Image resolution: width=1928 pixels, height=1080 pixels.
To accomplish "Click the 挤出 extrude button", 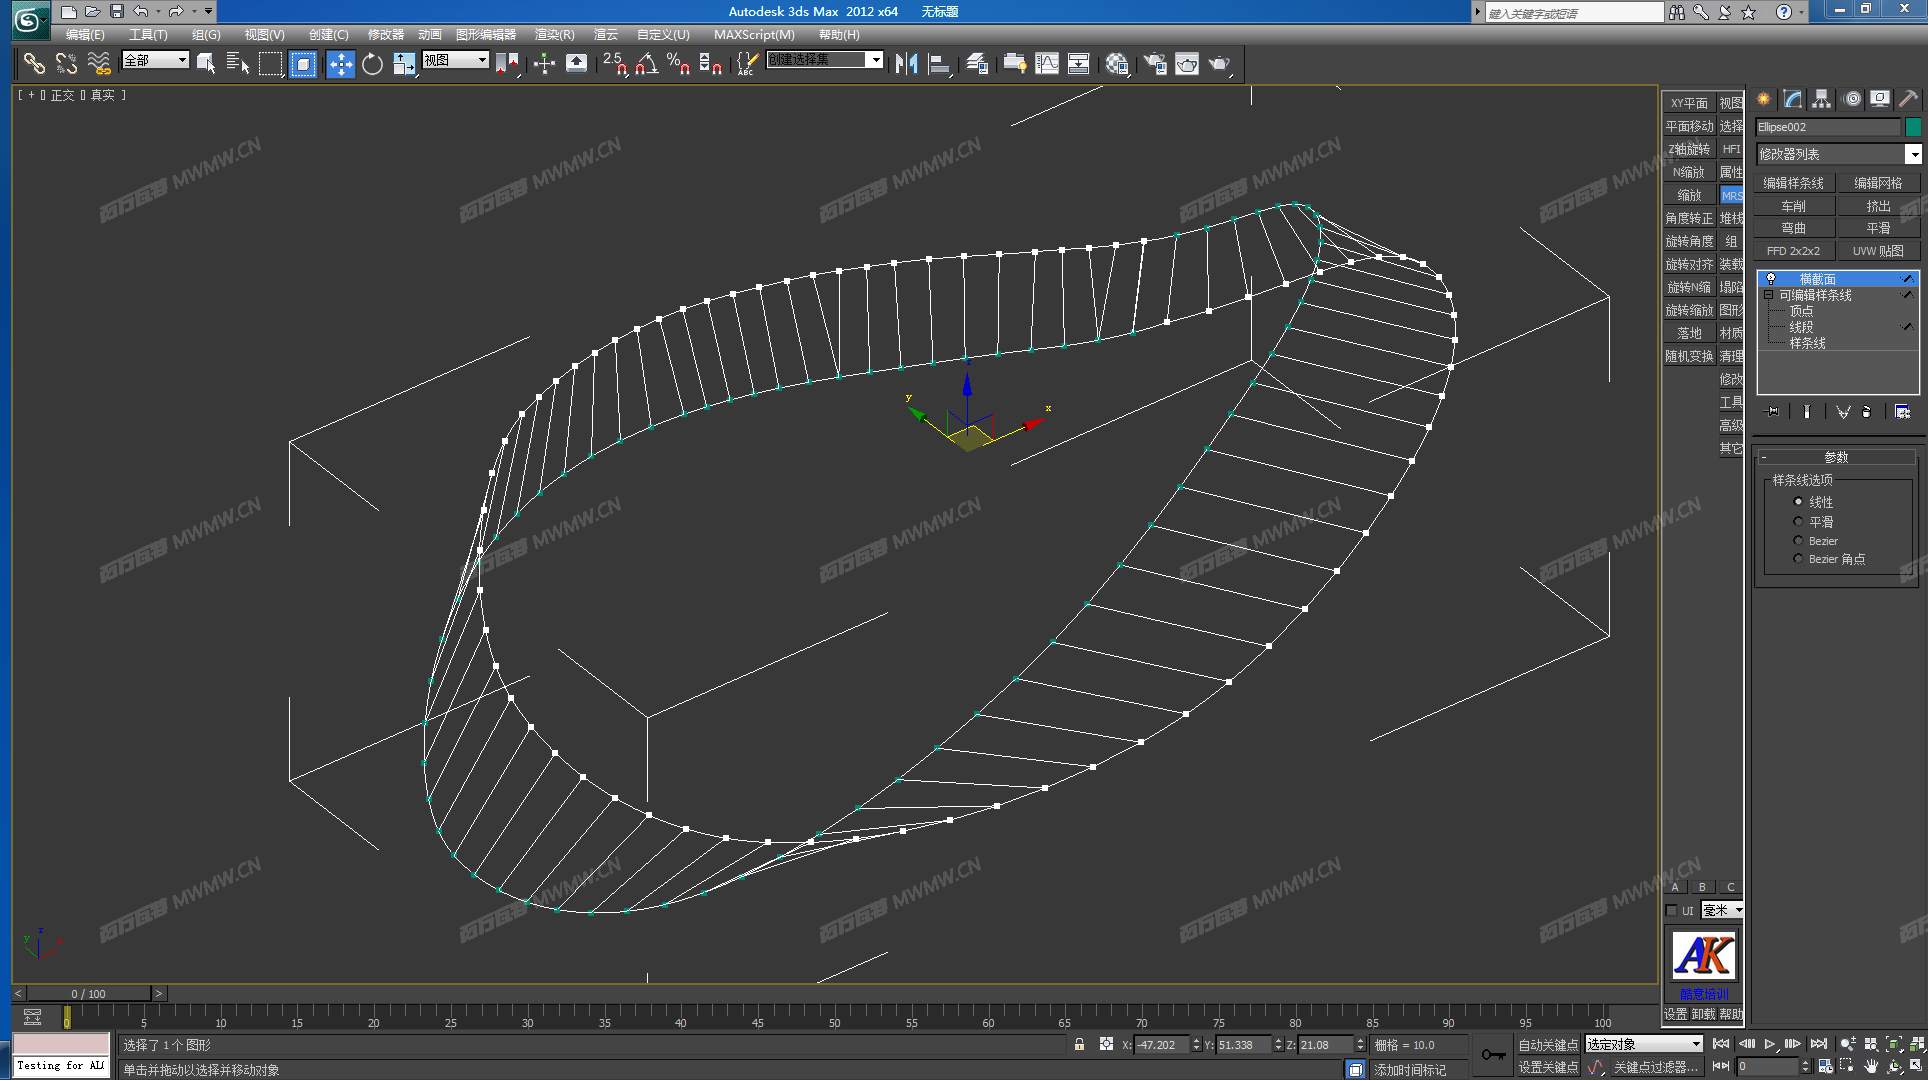I will (1878, 206).
